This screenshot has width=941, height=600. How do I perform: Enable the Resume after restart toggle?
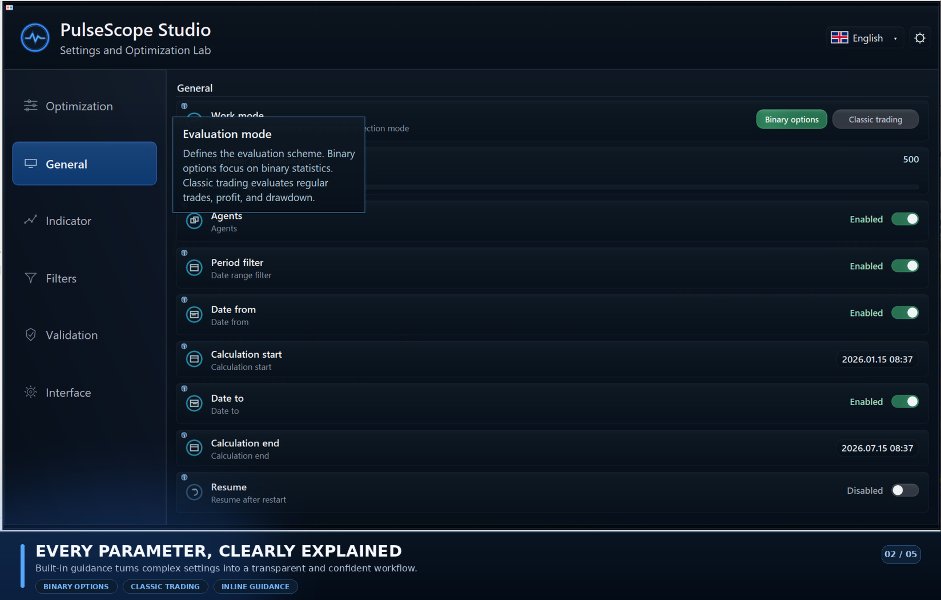[x=904, y=490]
